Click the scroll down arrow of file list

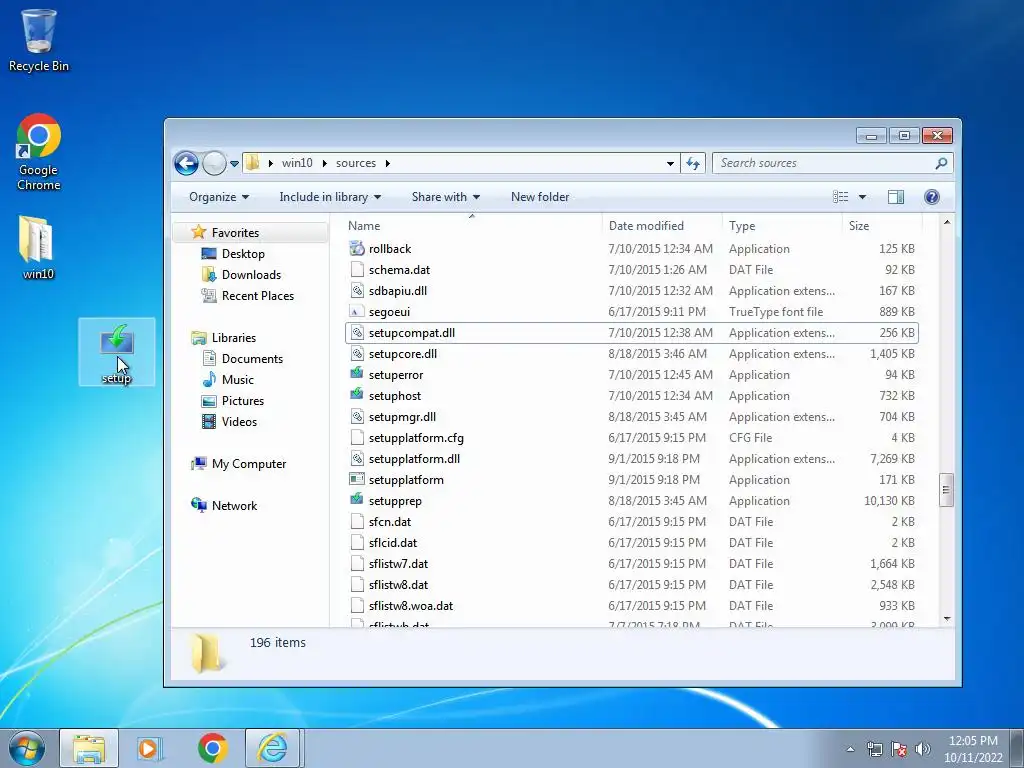pos(947,619)
